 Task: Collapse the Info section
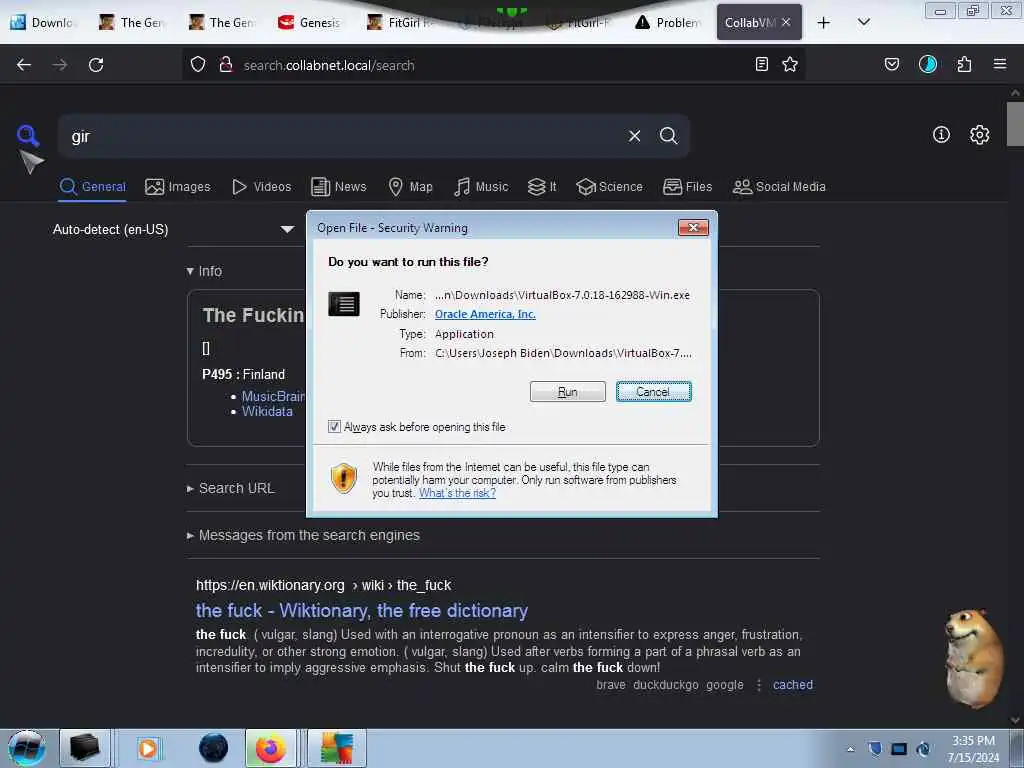[204, 271]
